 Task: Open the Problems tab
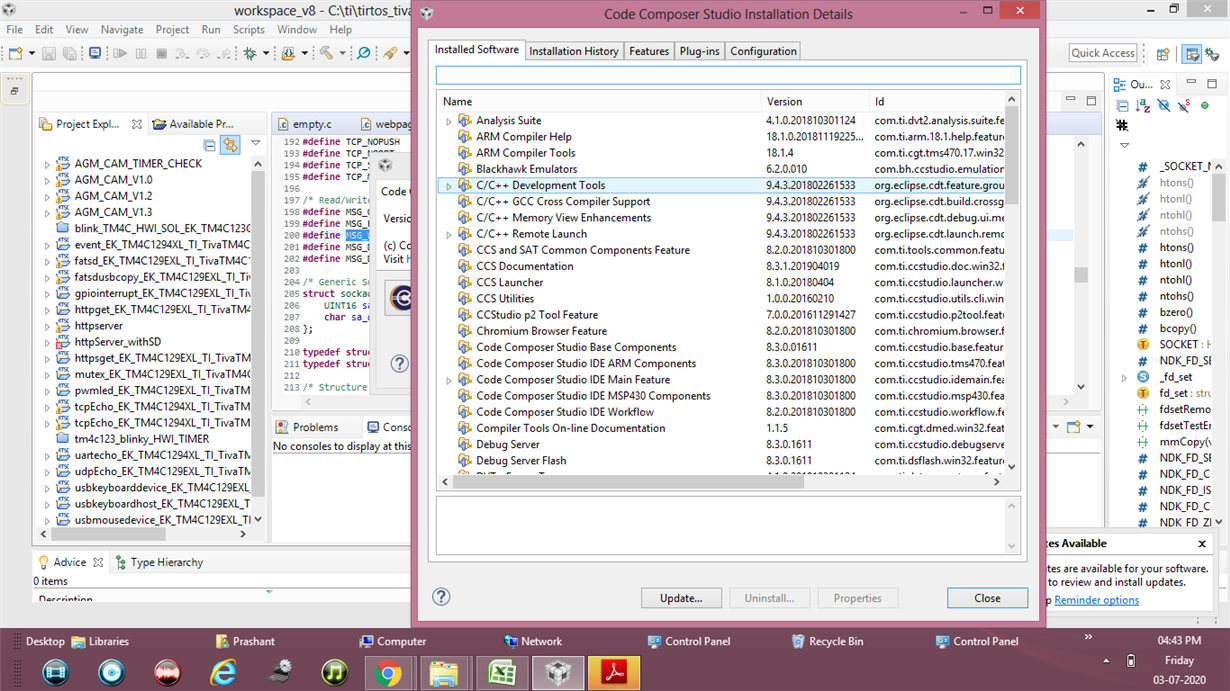(x=307, y=427)
